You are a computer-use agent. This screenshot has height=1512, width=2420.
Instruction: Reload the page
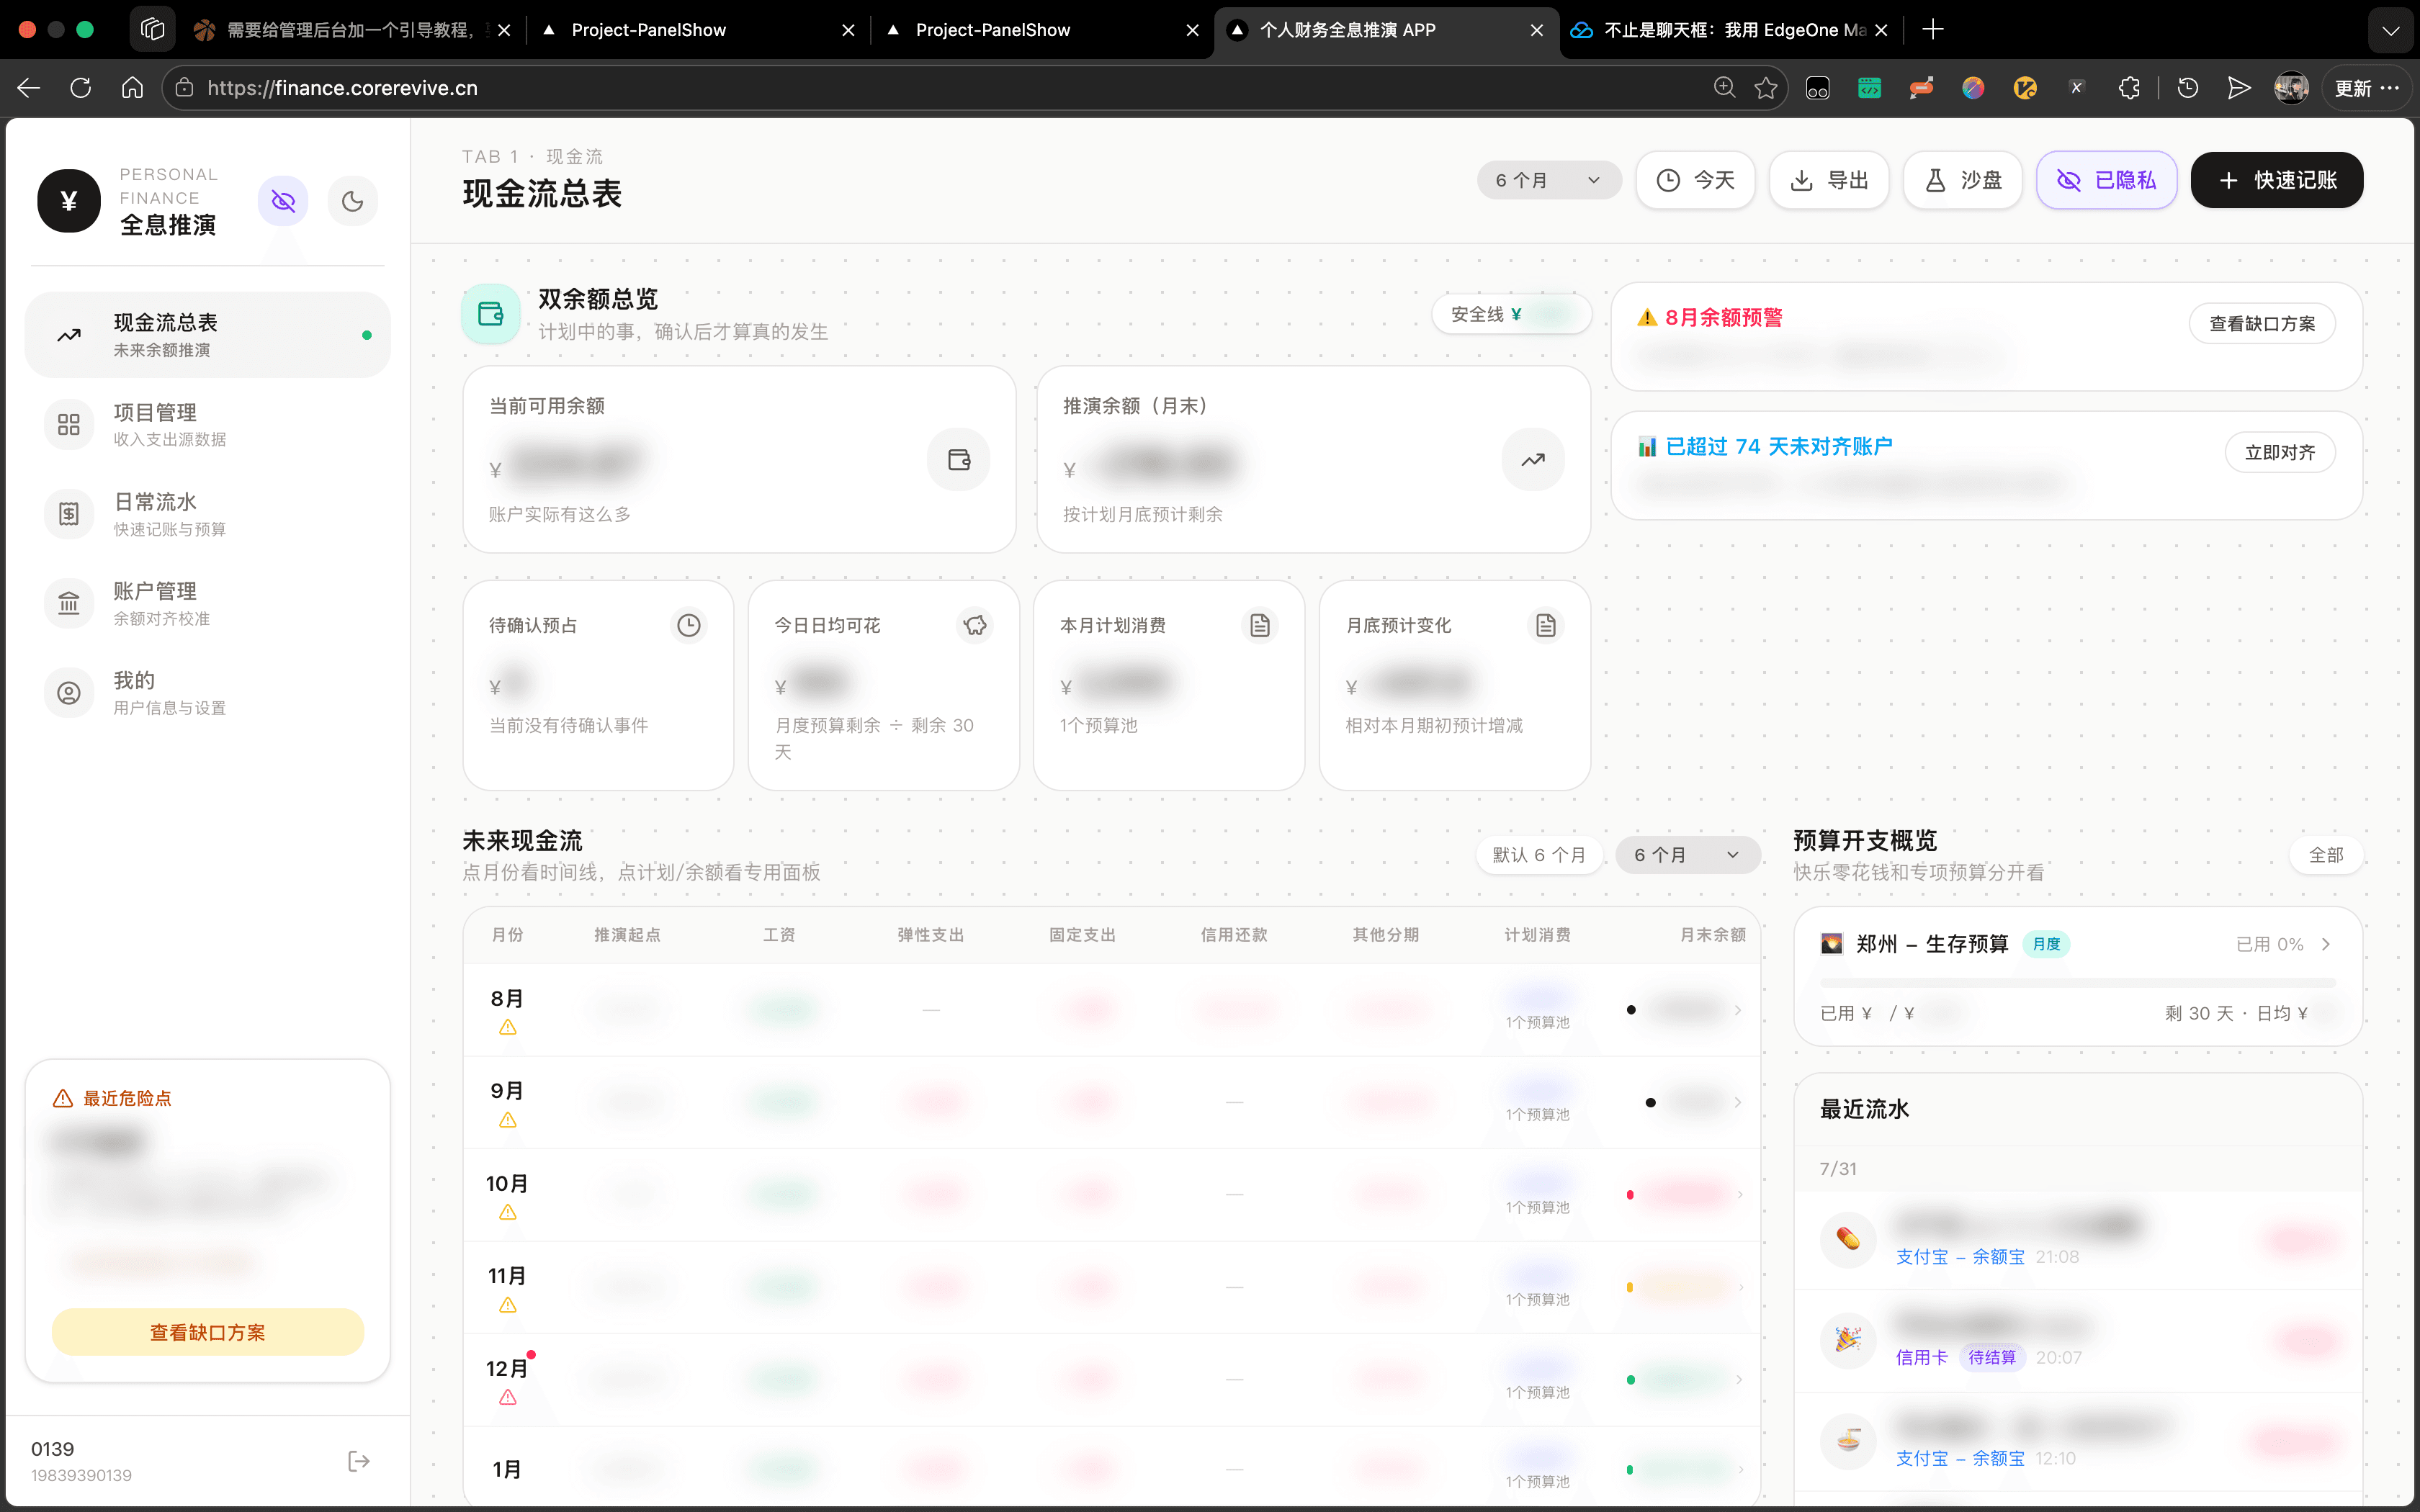click(x=81, y=88)
